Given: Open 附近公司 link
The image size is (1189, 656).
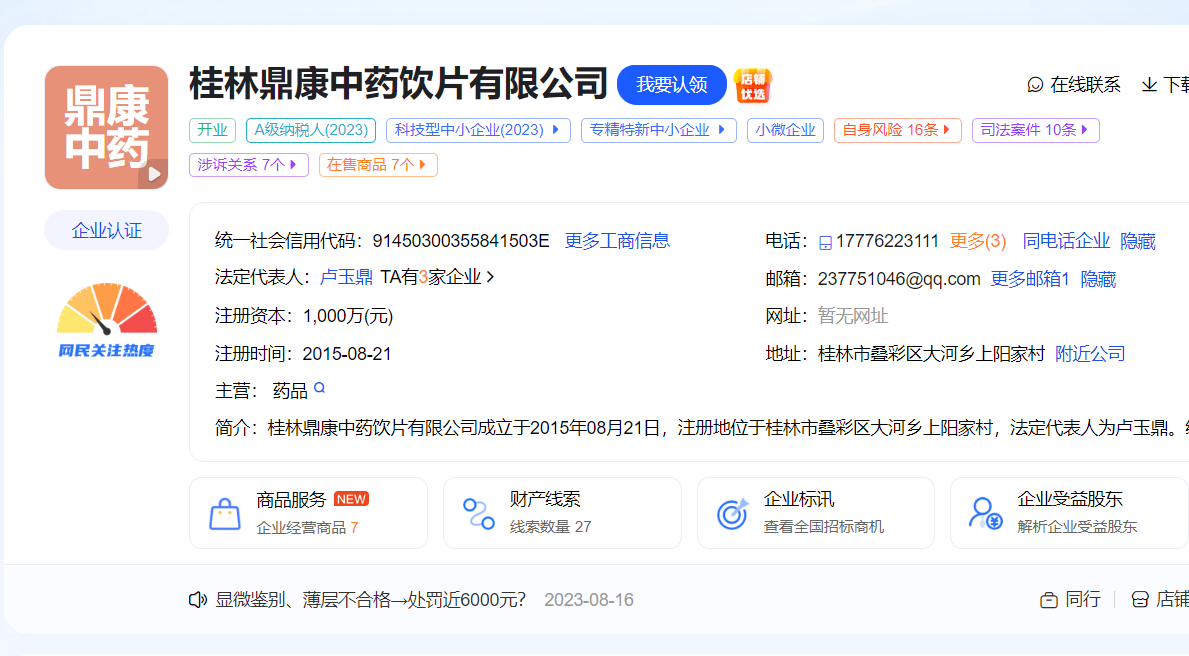Looking at the screenshot, I should (1090, 353).
